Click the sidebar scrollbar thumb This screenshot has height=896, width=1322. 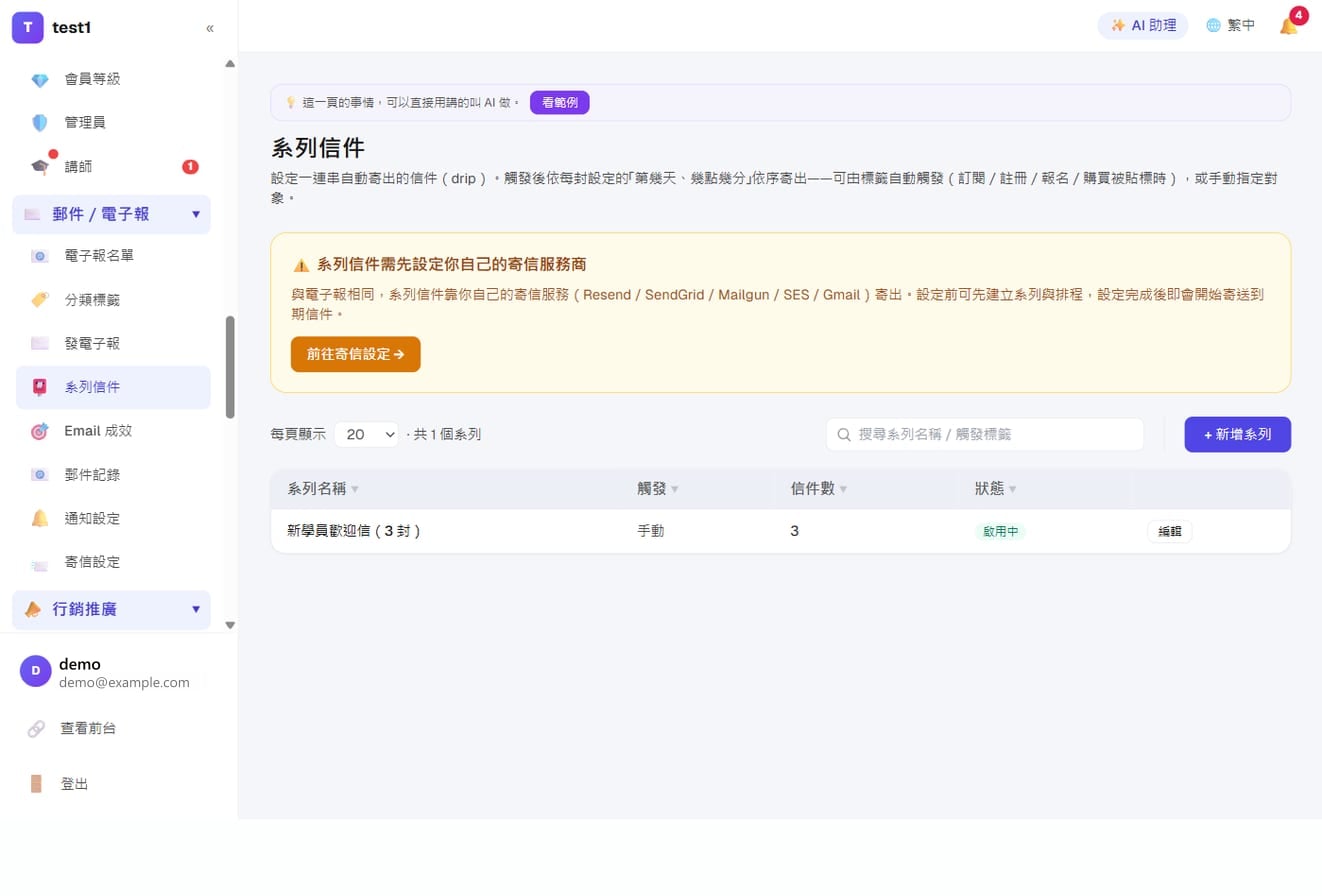pyautogui.click(x=230, y=367)
